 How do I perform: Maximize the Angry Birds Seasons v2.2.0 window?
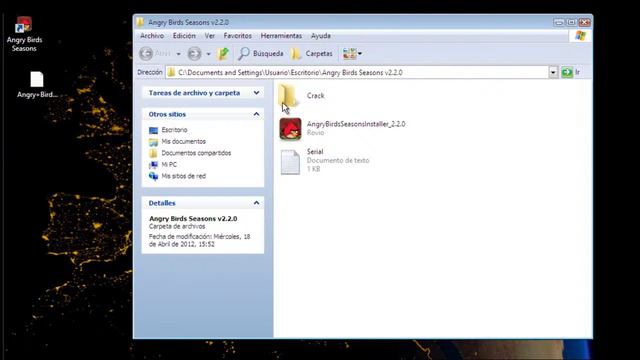(x=571, y=22)
